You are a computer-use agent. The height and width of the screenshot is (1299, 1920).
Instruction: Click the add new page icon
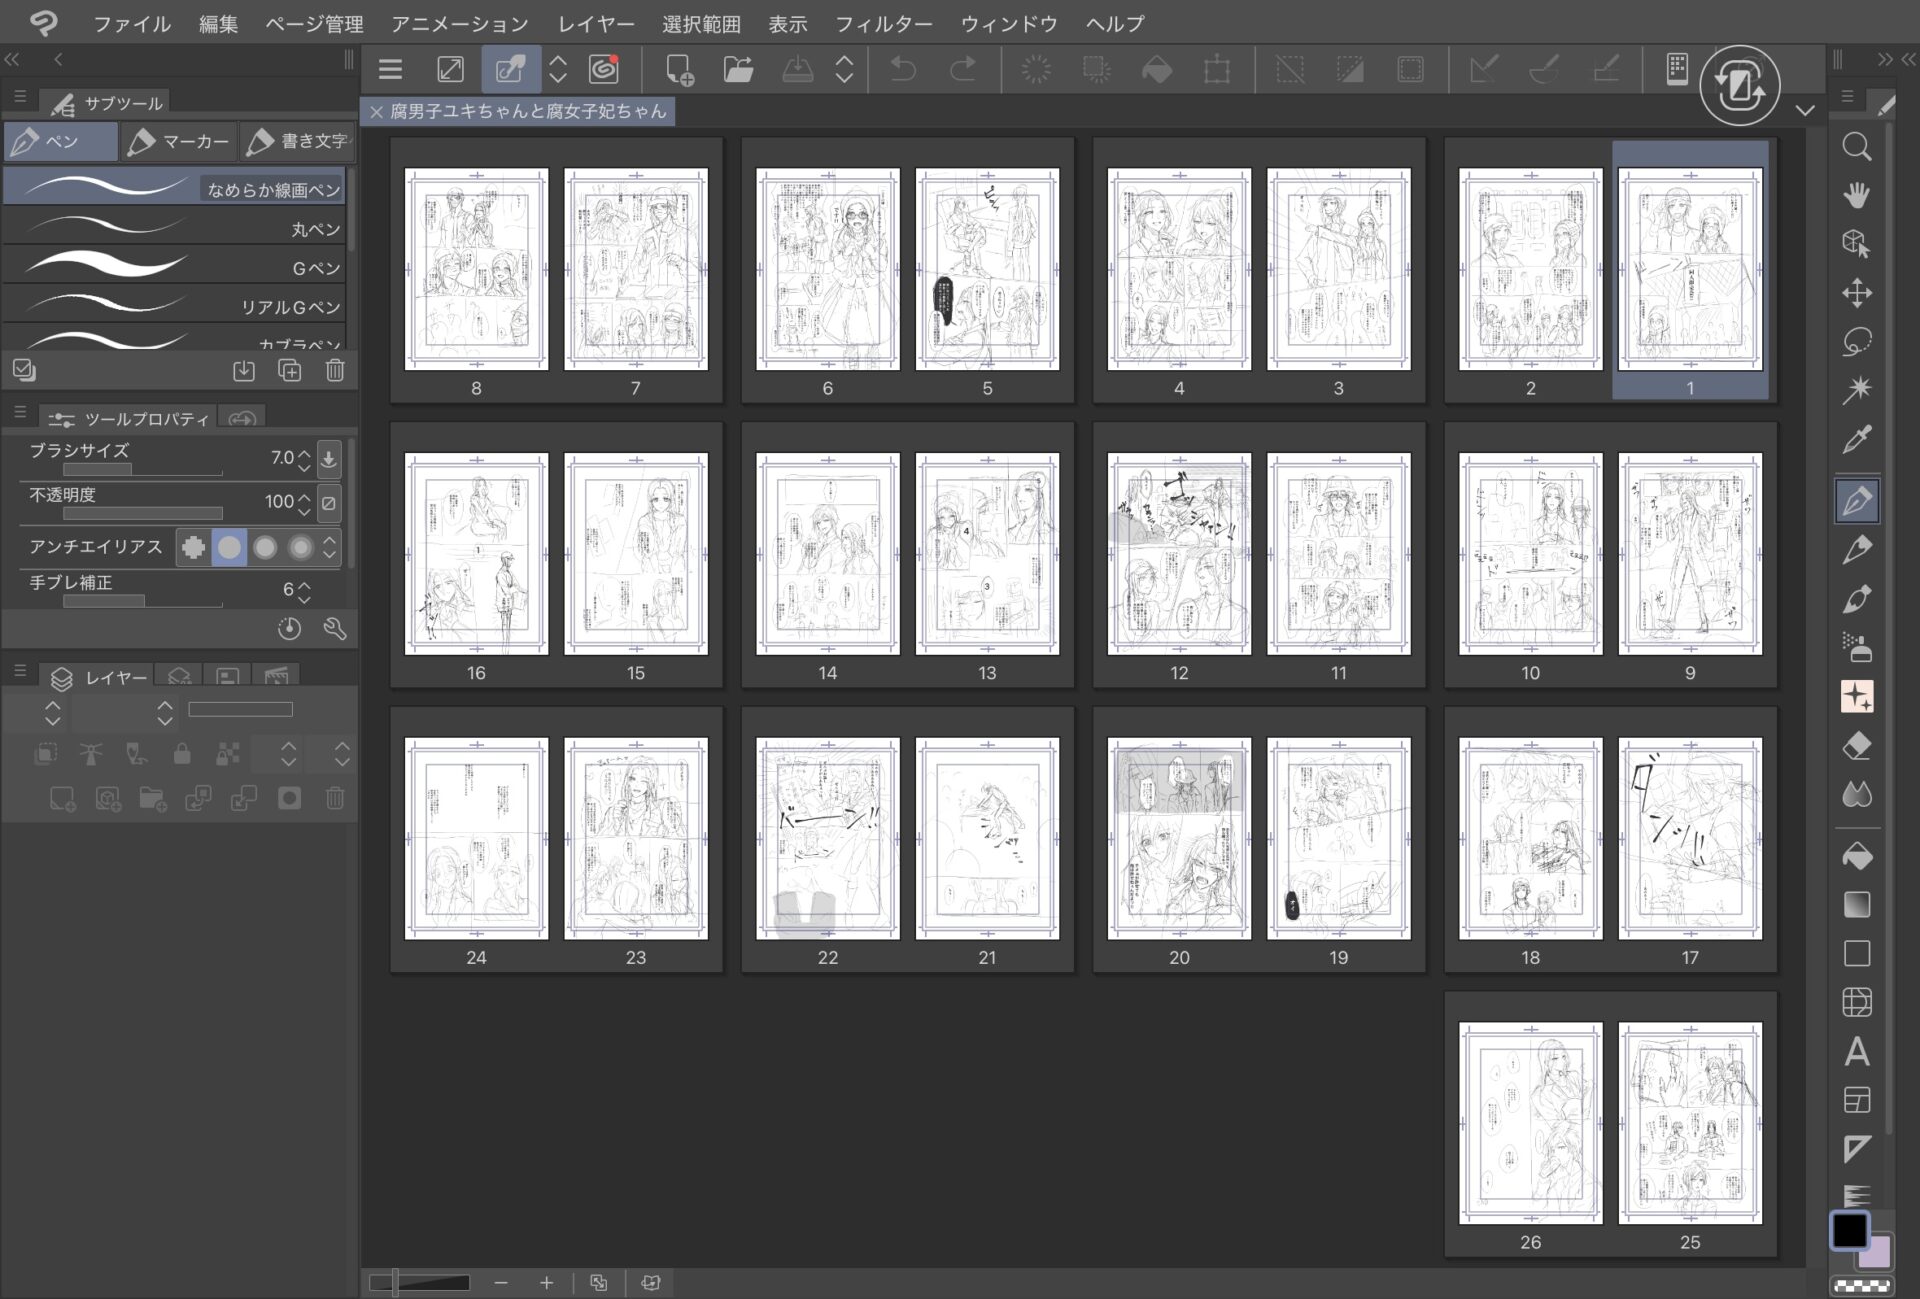pos(679,69)
